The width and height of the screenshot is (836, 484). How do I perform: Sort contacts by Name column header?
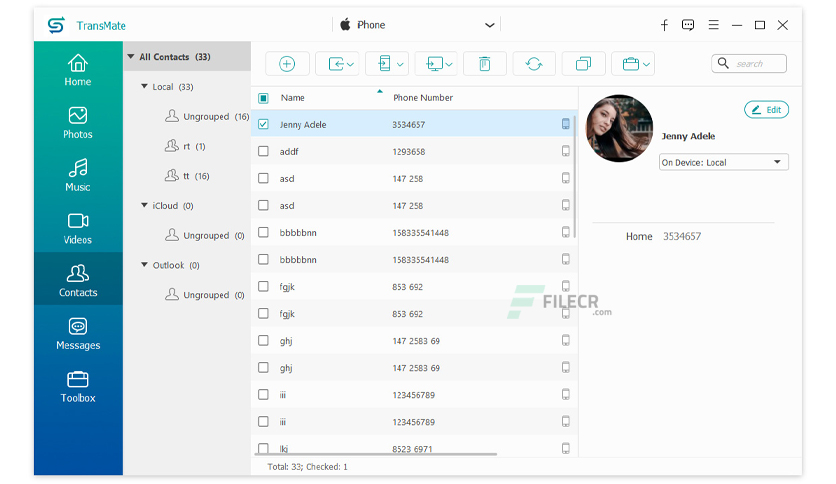(x=293, y=98)
